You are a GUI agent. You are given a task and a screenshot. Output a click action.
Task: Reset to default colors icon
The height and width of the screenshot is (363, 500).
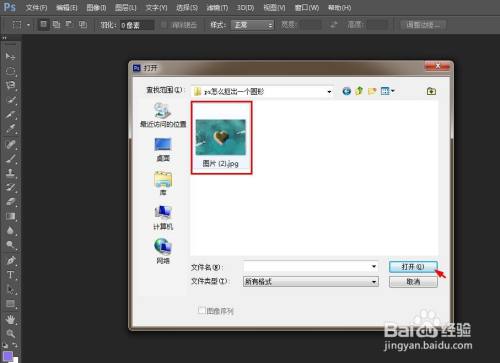(x=5, y=345)
